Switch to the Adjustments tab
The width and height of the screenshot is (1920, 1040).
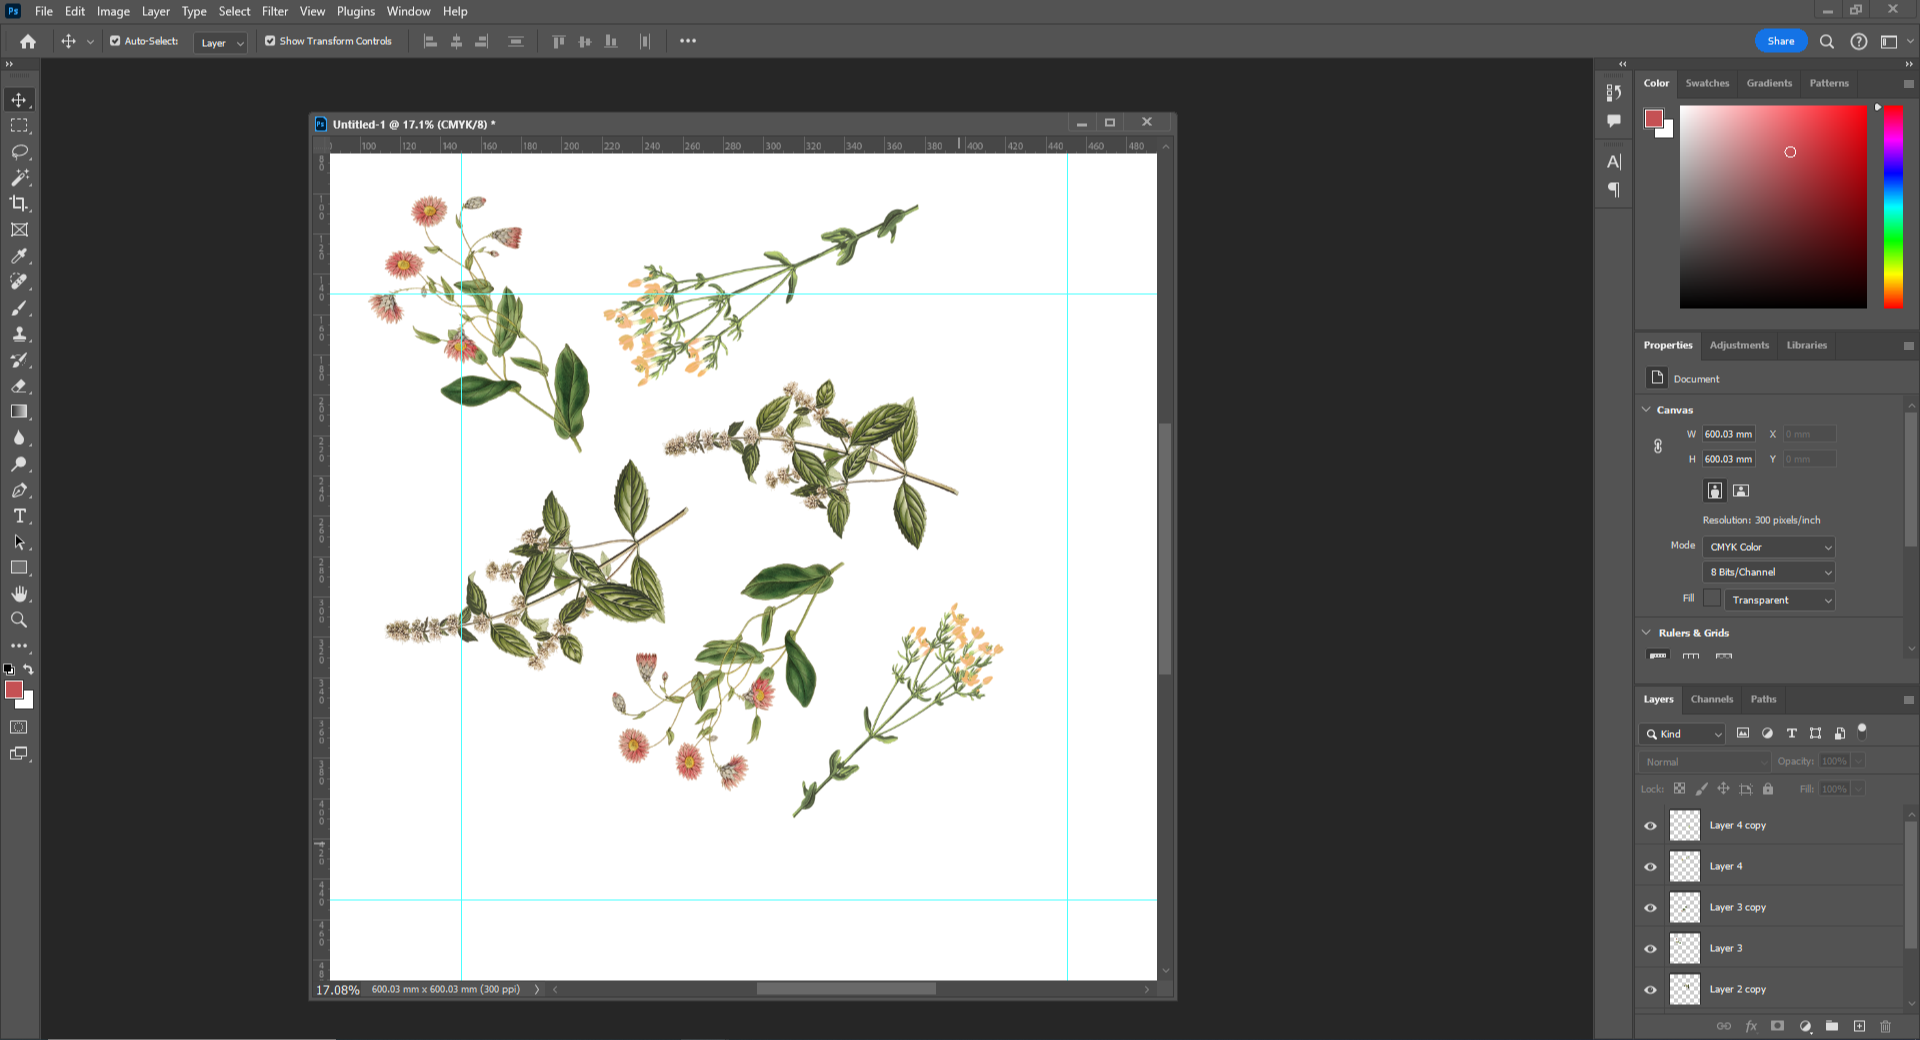click(1739, 345)
